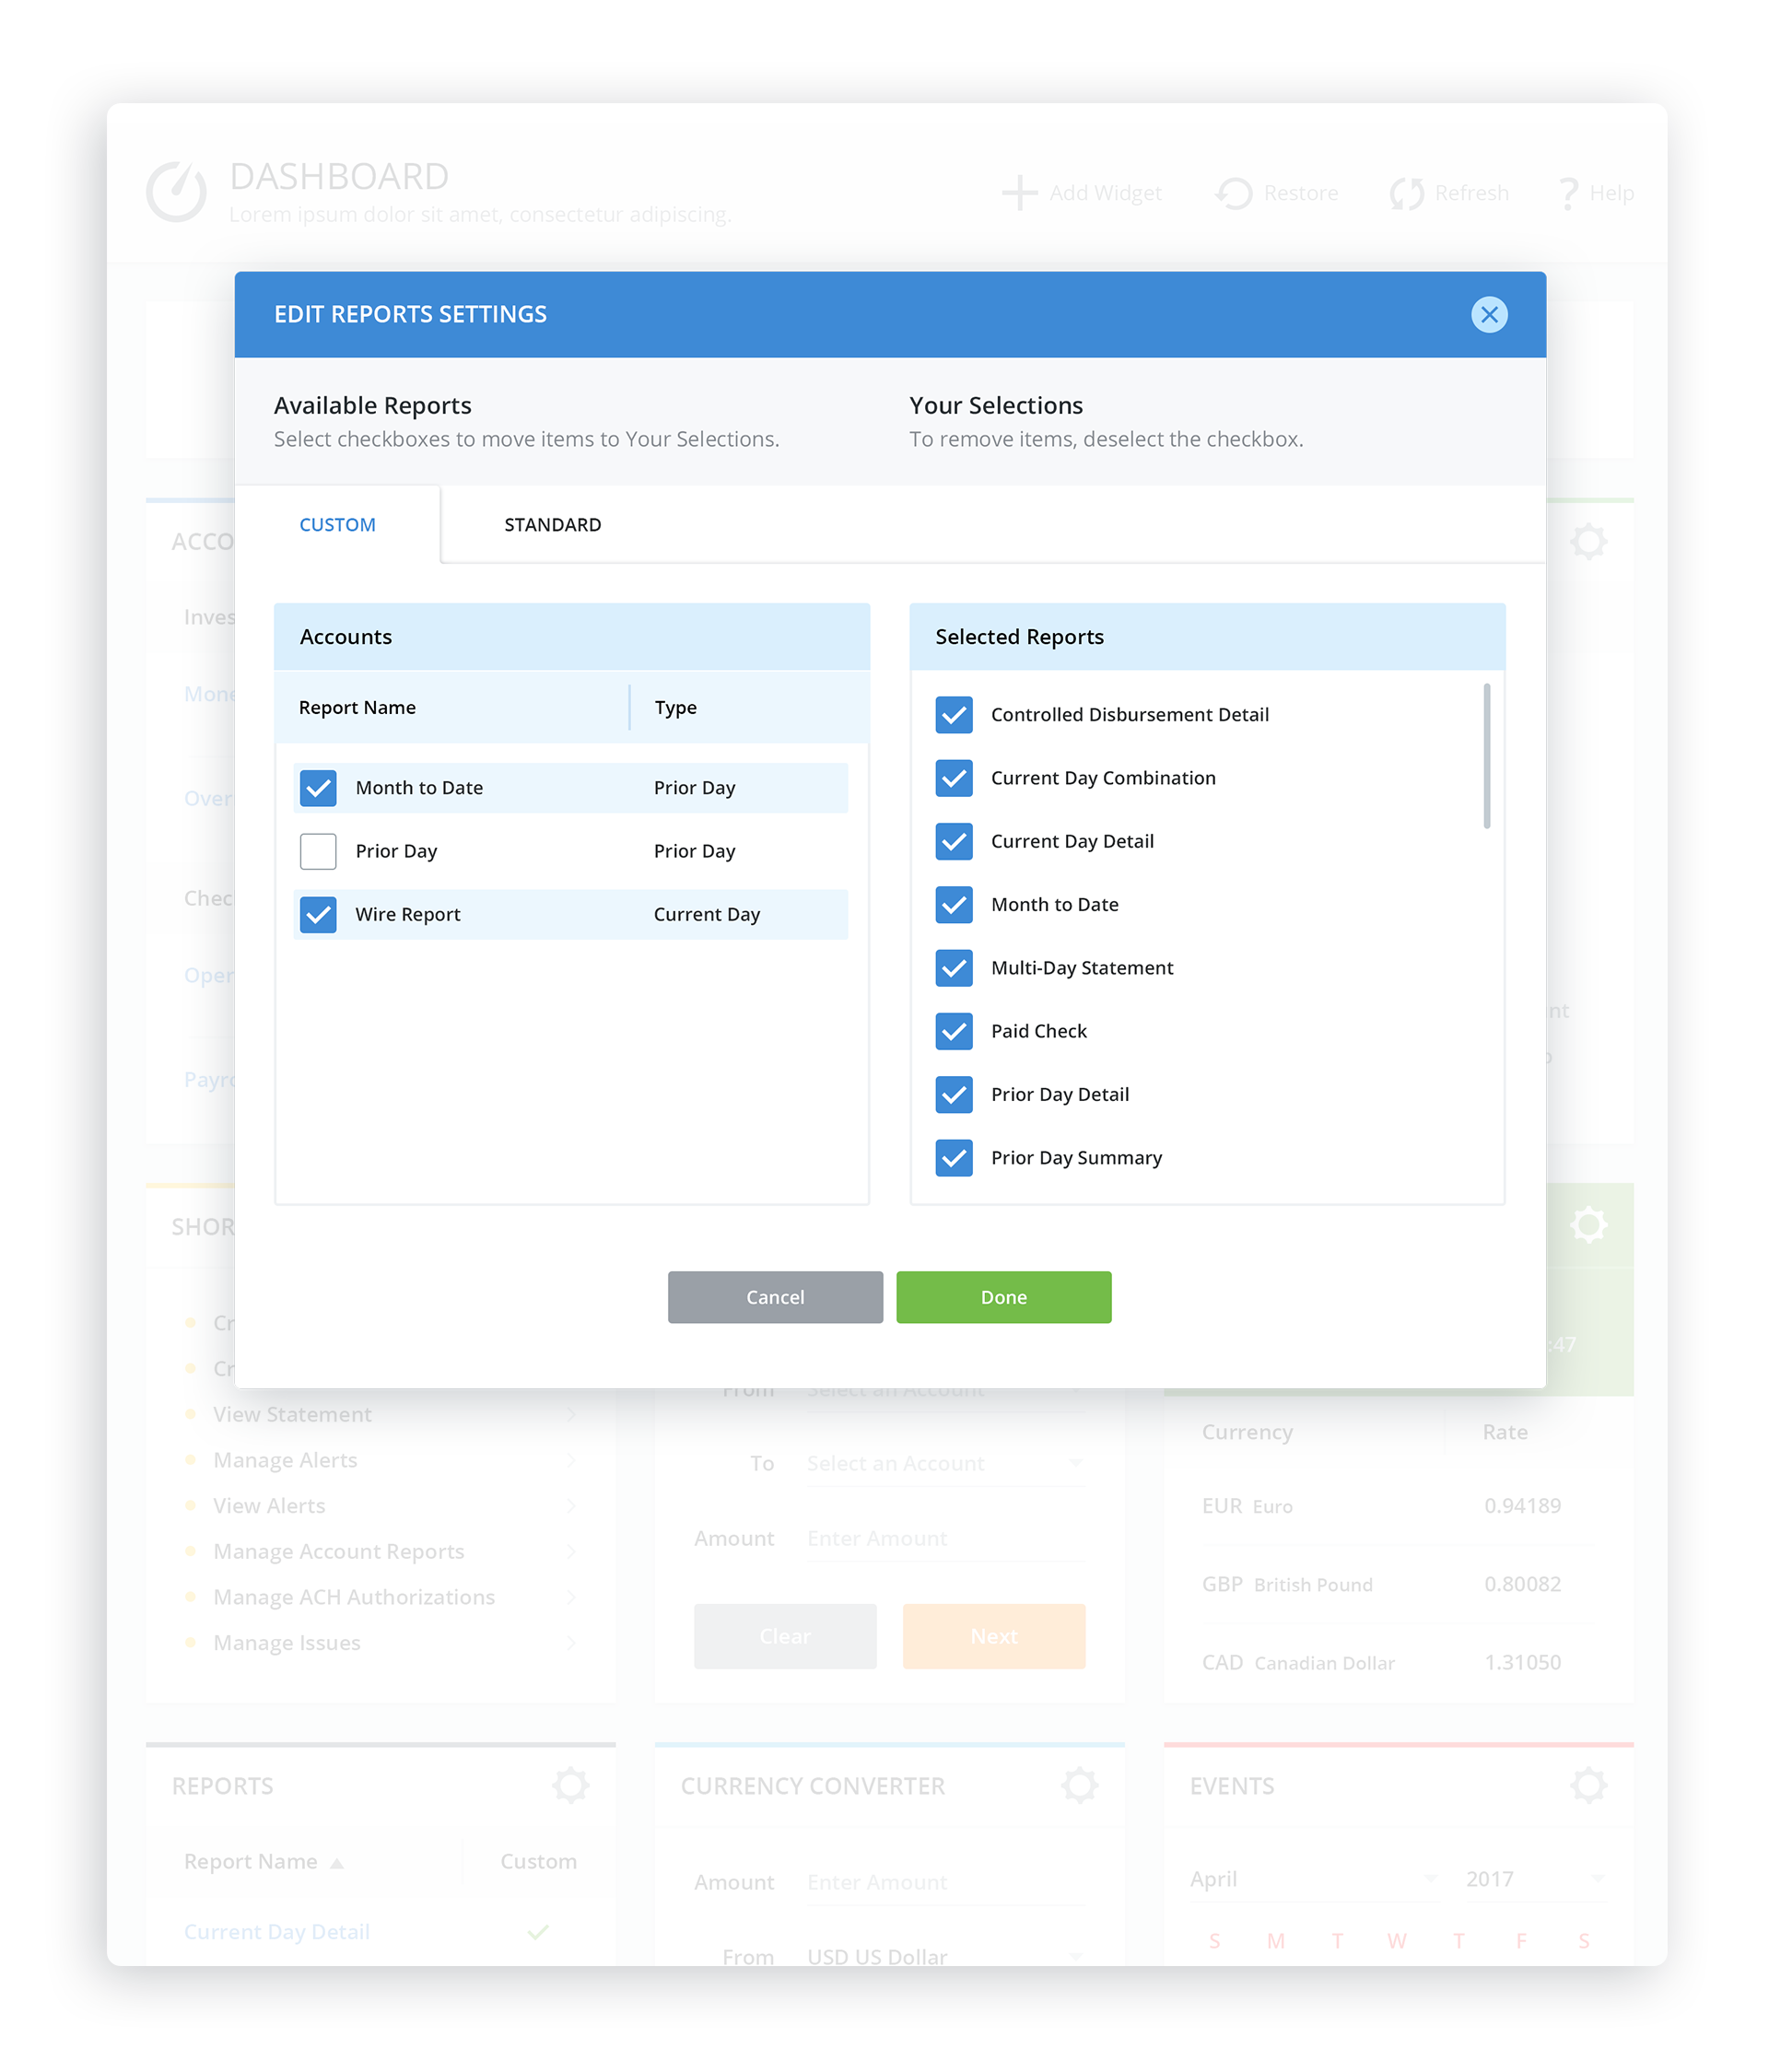
Task: Expand Manage Issues chevron arrow
Action: tap(571, 1641)
